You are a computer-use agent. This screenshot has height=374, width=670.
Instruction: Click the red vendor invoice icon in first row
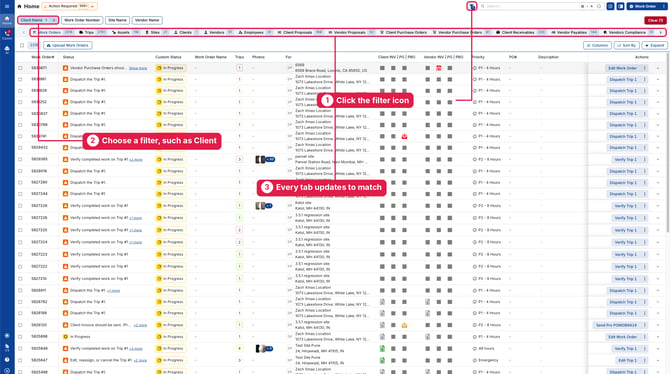(438, 68)
